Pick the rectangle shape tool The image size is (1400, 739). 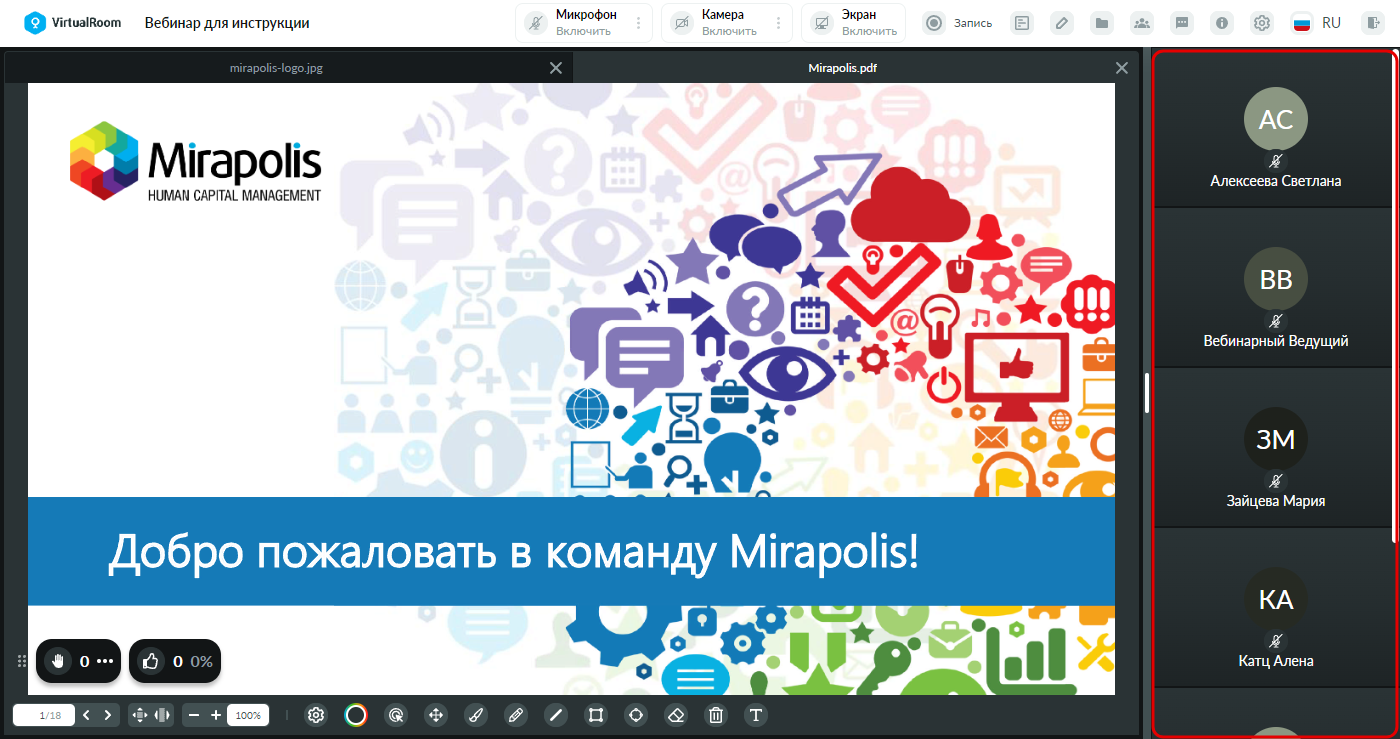pos(596,715)
